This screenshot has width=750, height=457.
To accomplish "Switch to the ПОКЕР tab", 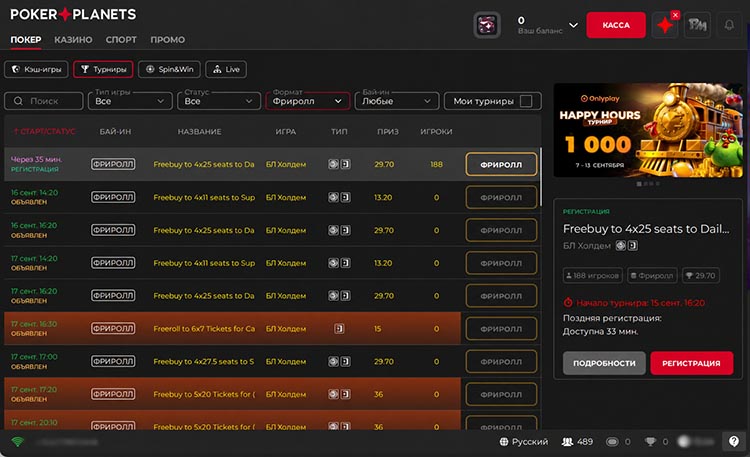I will (x=26, y=40).
